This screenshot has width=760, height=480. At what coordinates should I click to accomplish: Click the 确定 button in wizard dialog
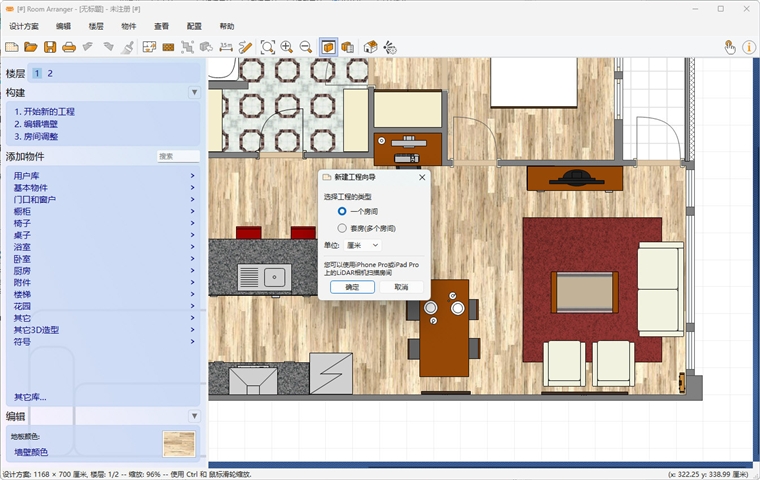coord(352,287)
